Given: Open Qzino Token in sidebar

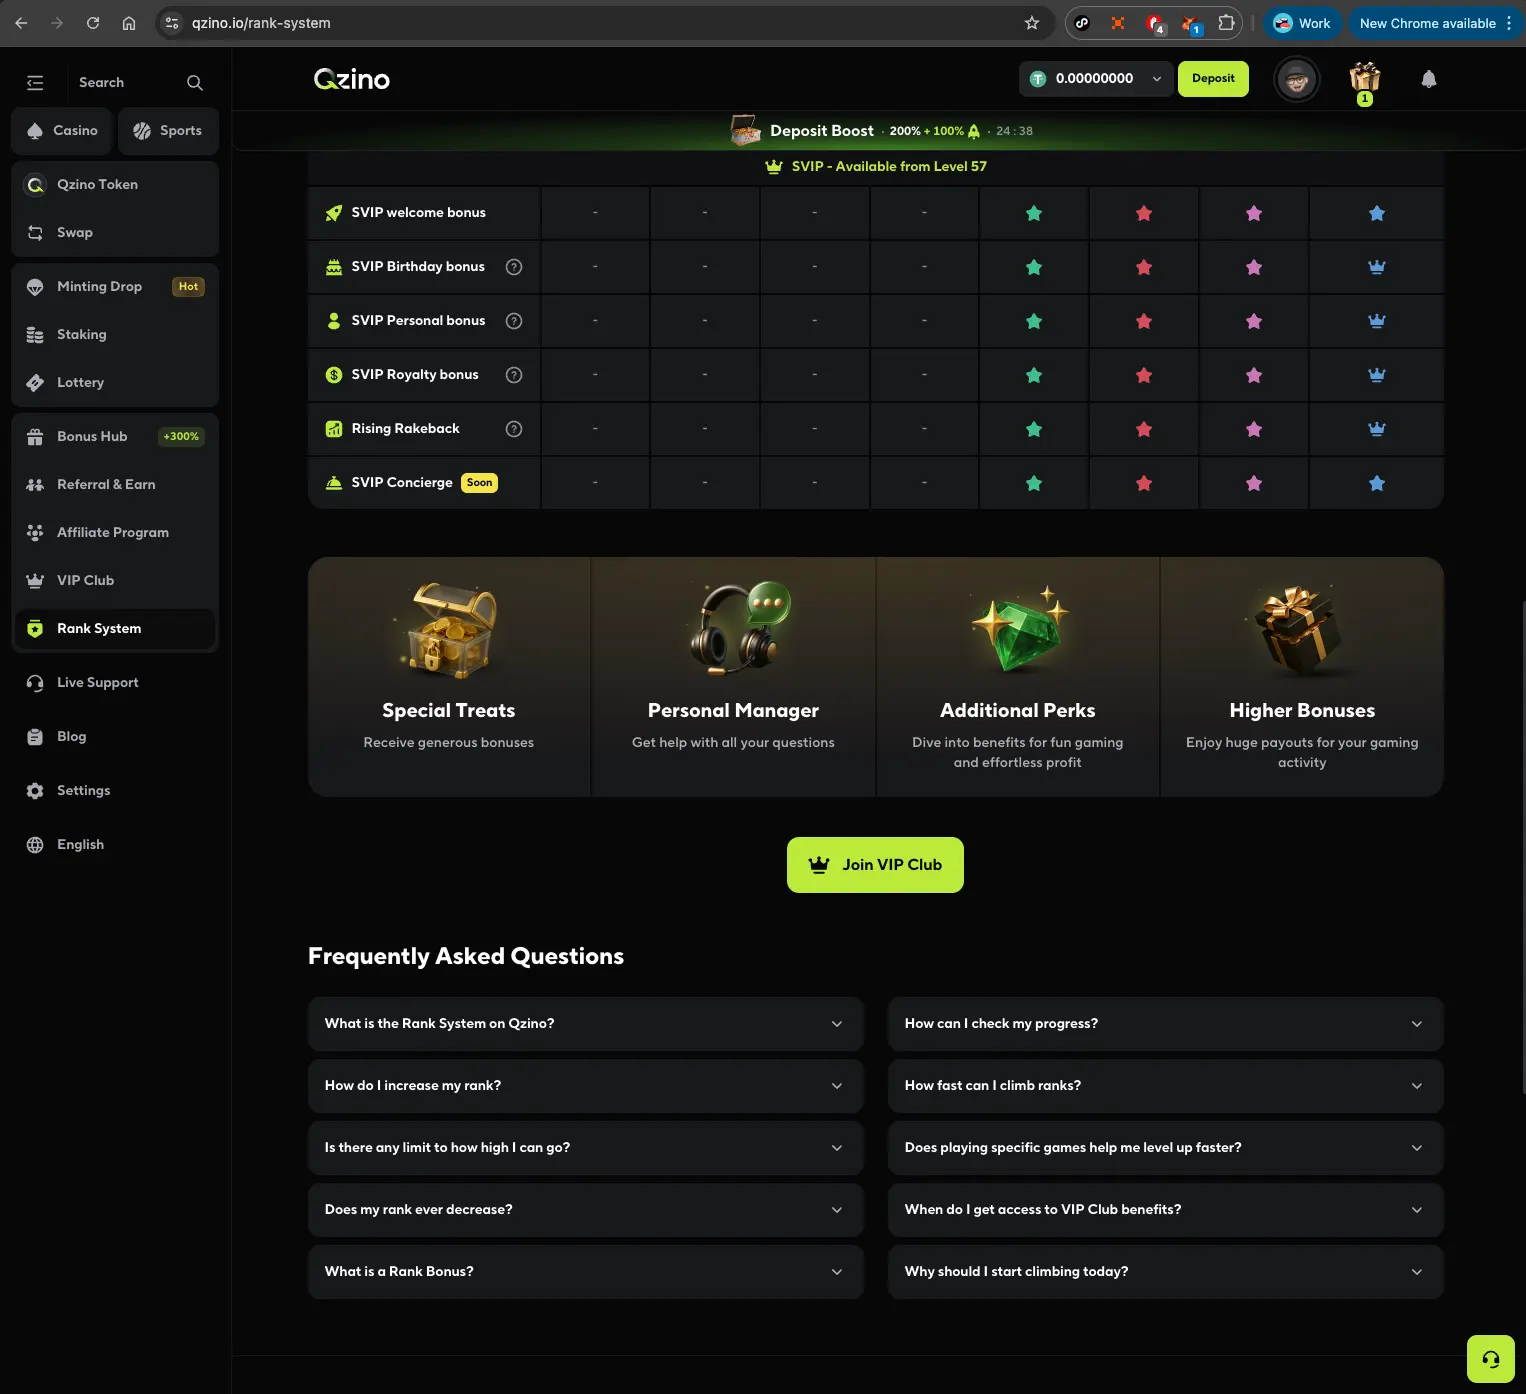Looking at the screenshot, I should pyautogui.click(x=115, y=185).
